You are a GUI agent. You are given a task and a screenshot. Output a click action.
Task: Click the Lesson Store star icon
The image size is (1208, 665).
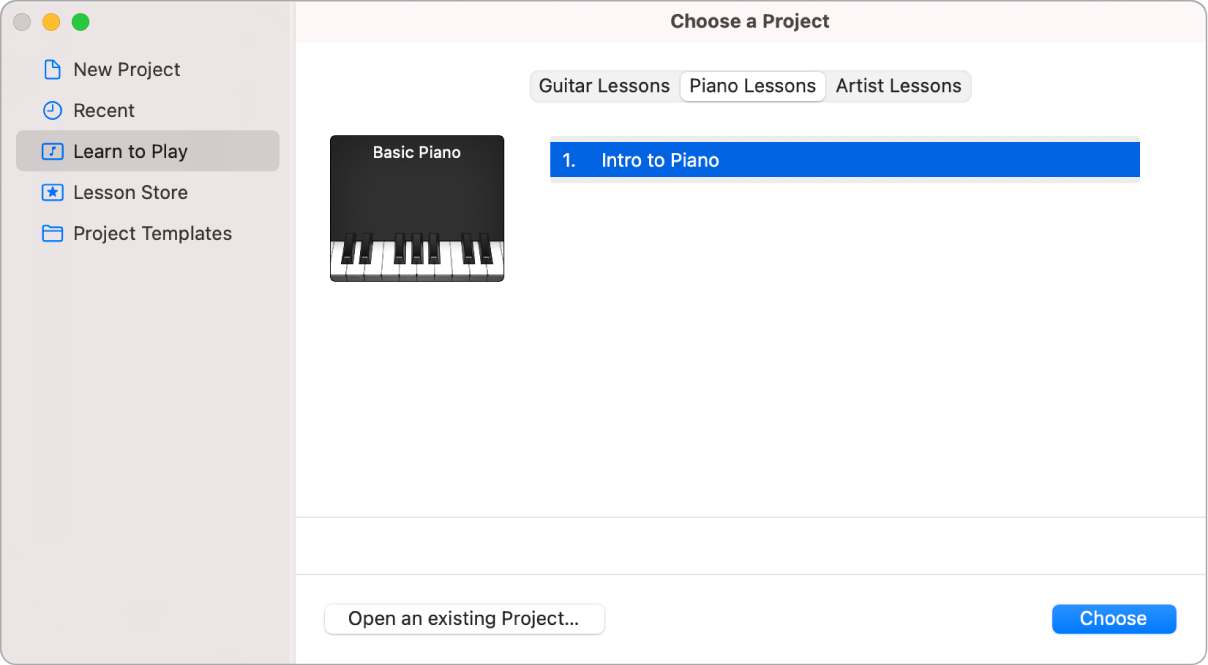(x=52, y=192)
